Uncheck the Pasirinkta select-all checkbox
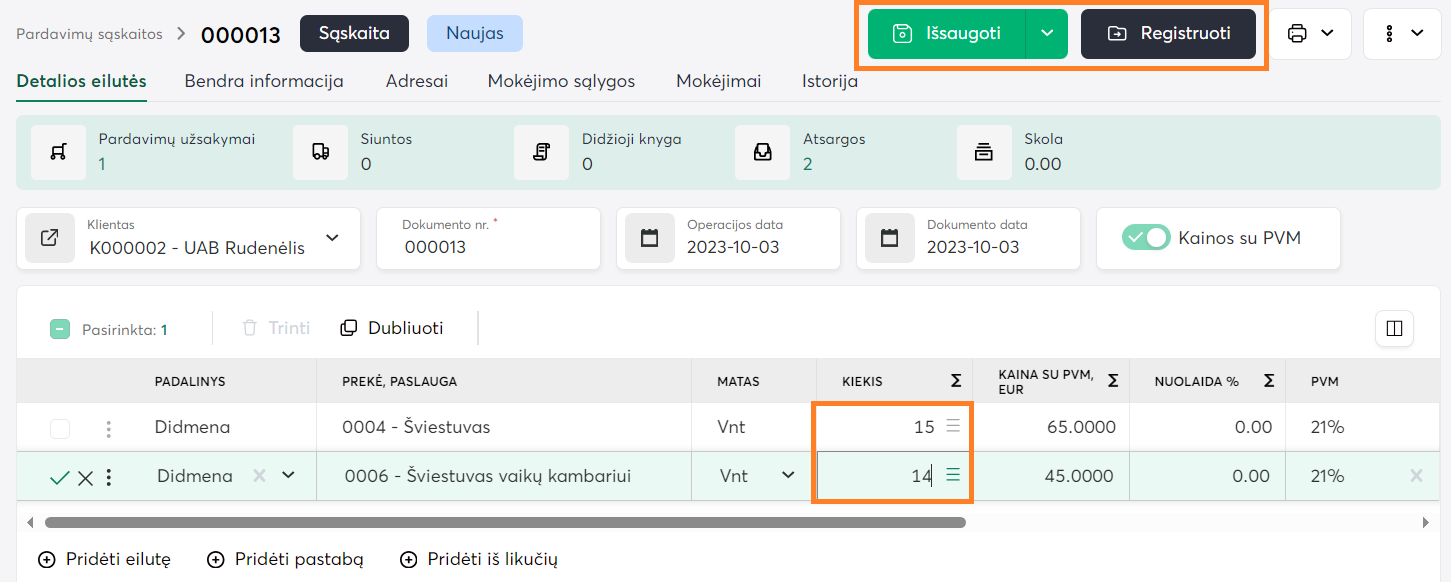The height and width of the screenshot is (582, 1451). click(x=60, y=329)
